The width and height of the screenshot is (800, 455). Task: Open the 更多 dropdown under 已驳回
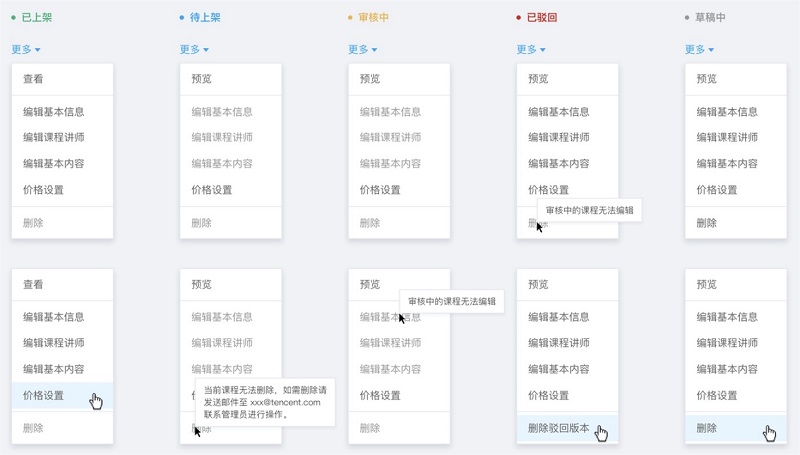530,49
